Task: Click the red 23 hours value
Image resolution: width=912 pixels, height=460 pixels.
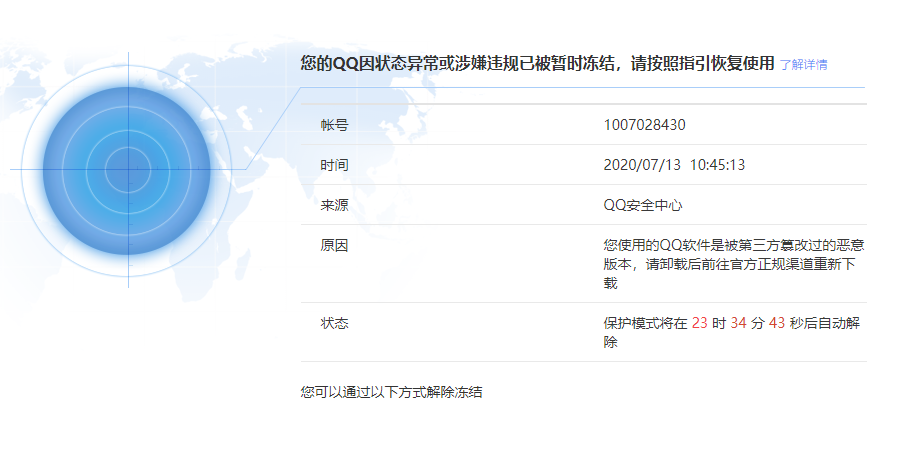Action: [700, 323]
